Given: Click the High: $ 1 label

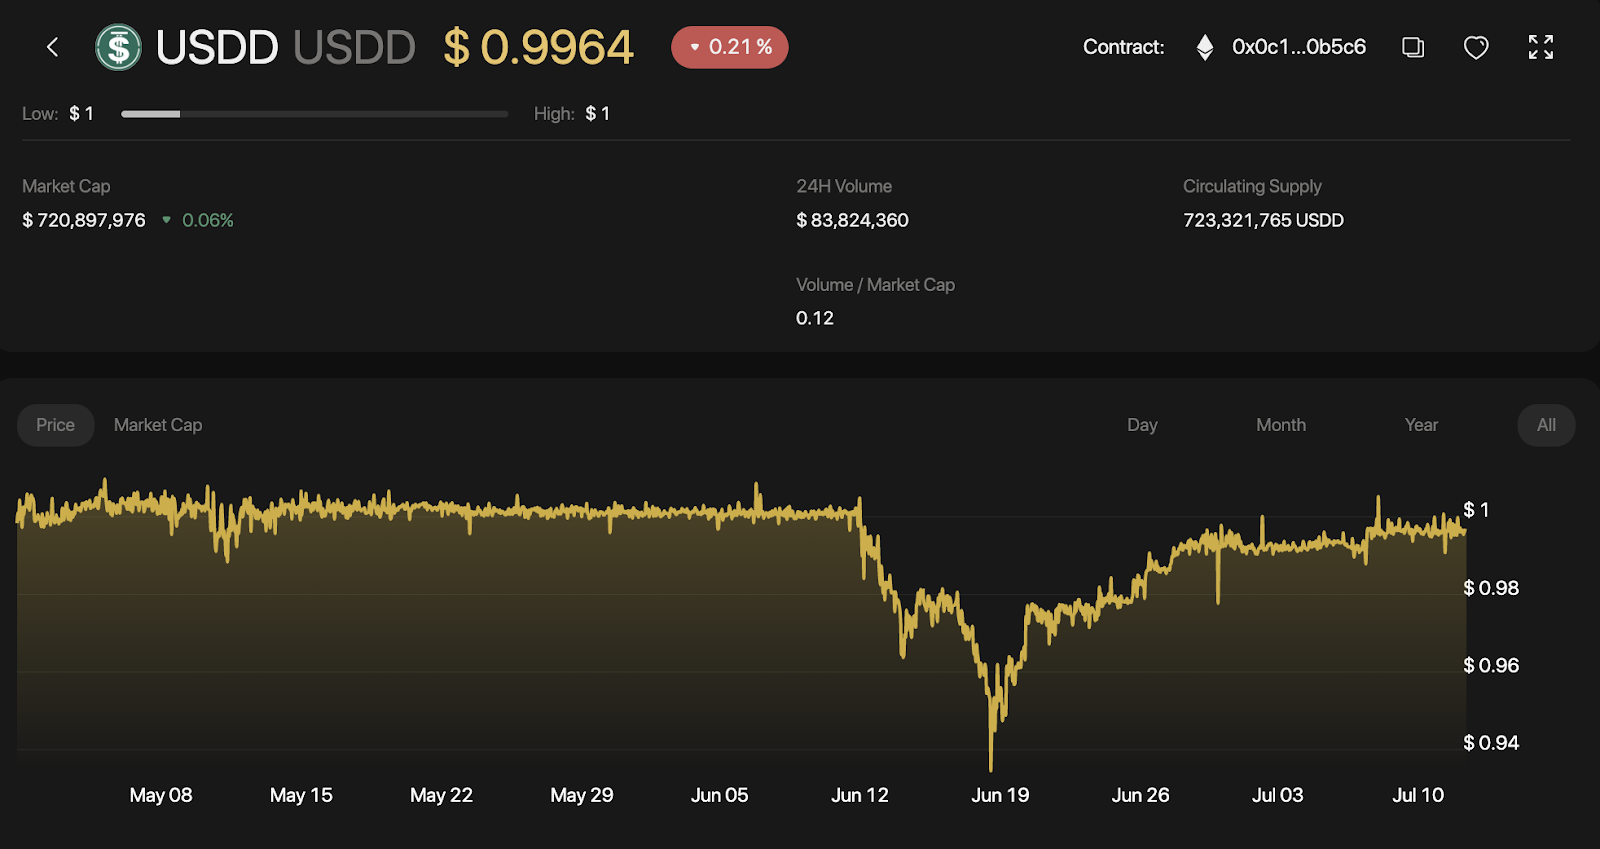Looking at the screenshot, I should tap(572, 114).
